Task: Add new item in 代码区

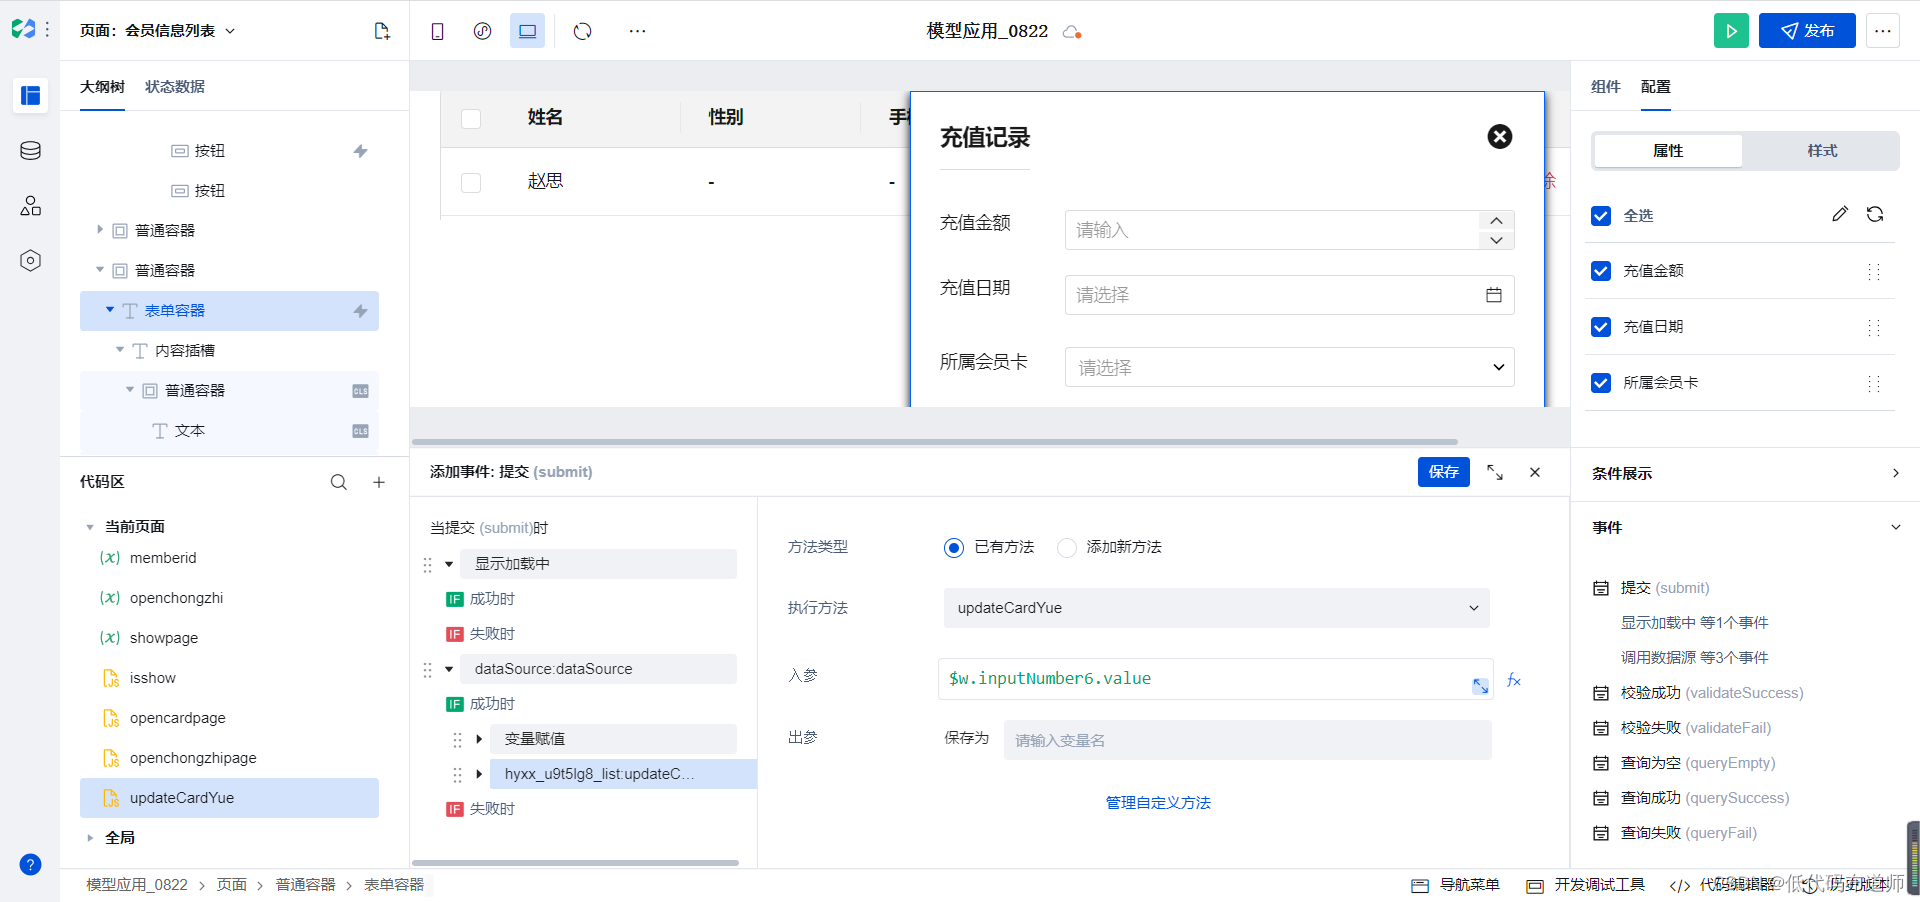Action: 379,482
